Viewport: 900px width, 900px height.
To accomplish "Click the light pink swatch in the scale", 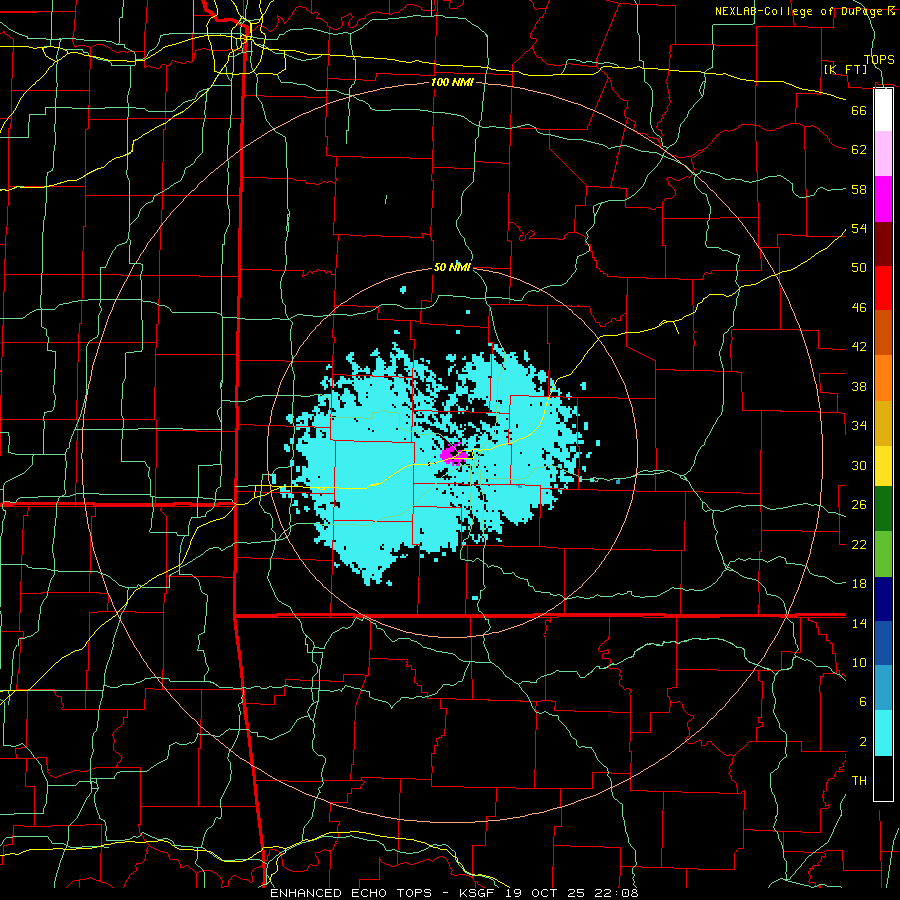I will click(883, 154).
